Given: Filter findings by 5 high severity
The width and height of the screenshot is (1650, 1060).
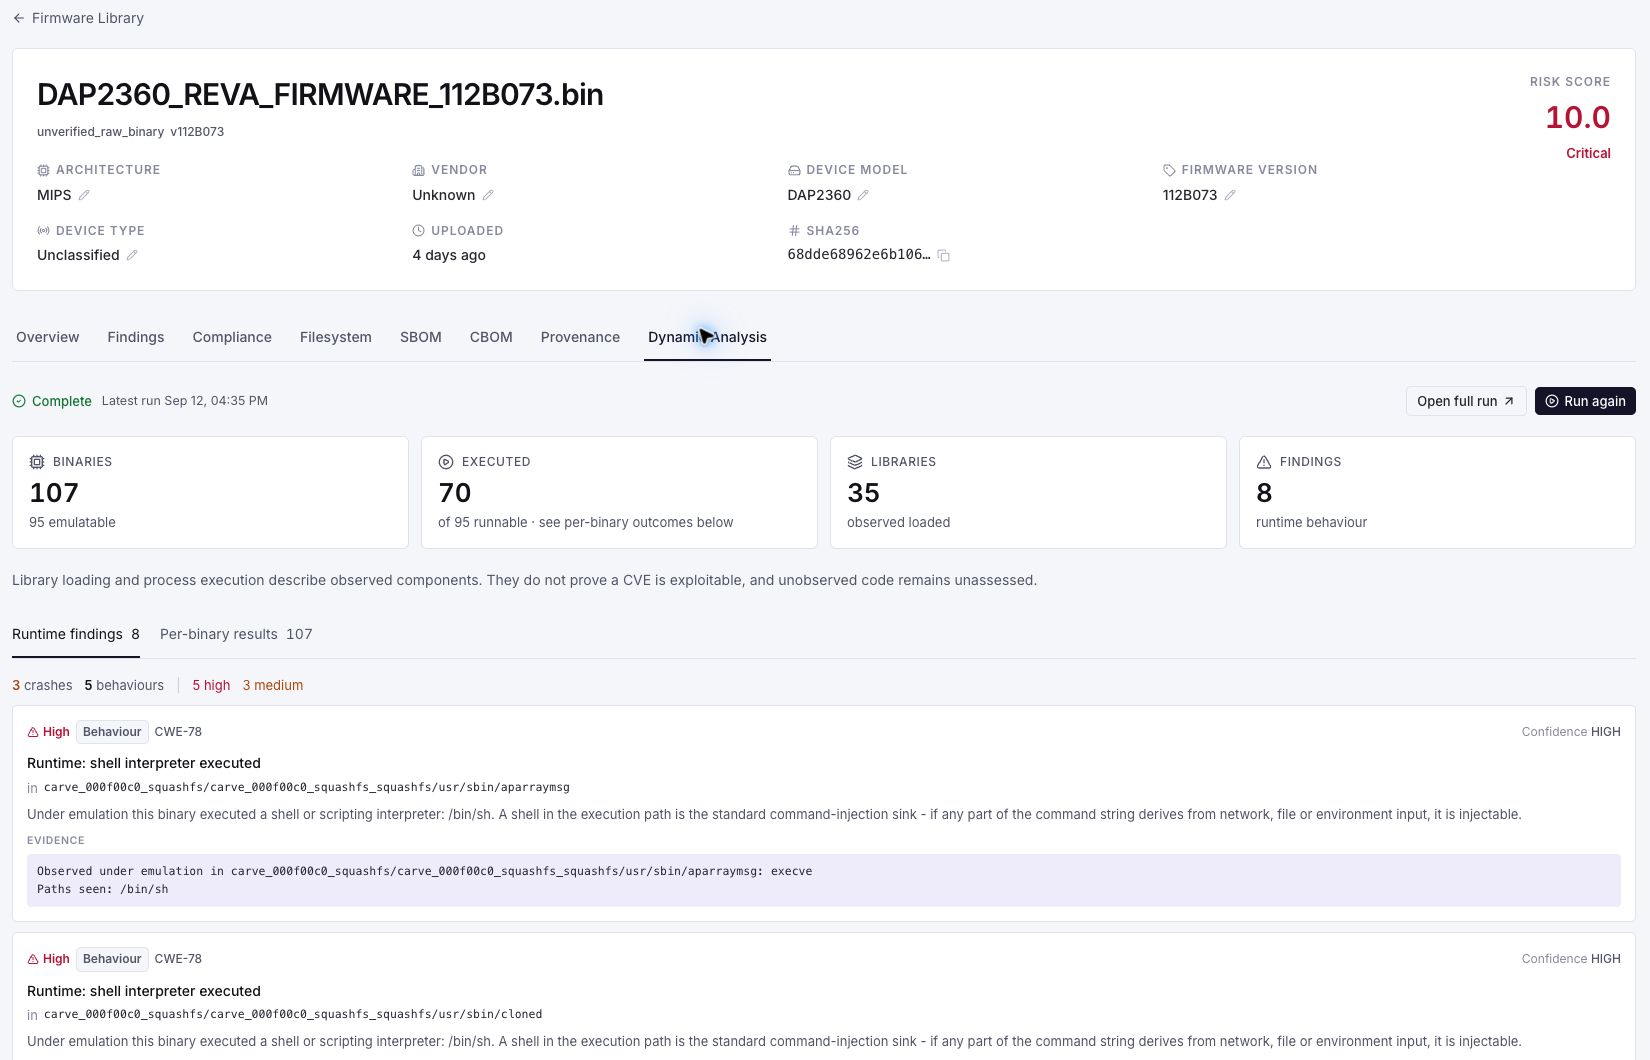Looking at the screenshot, I should coord(211,685).
